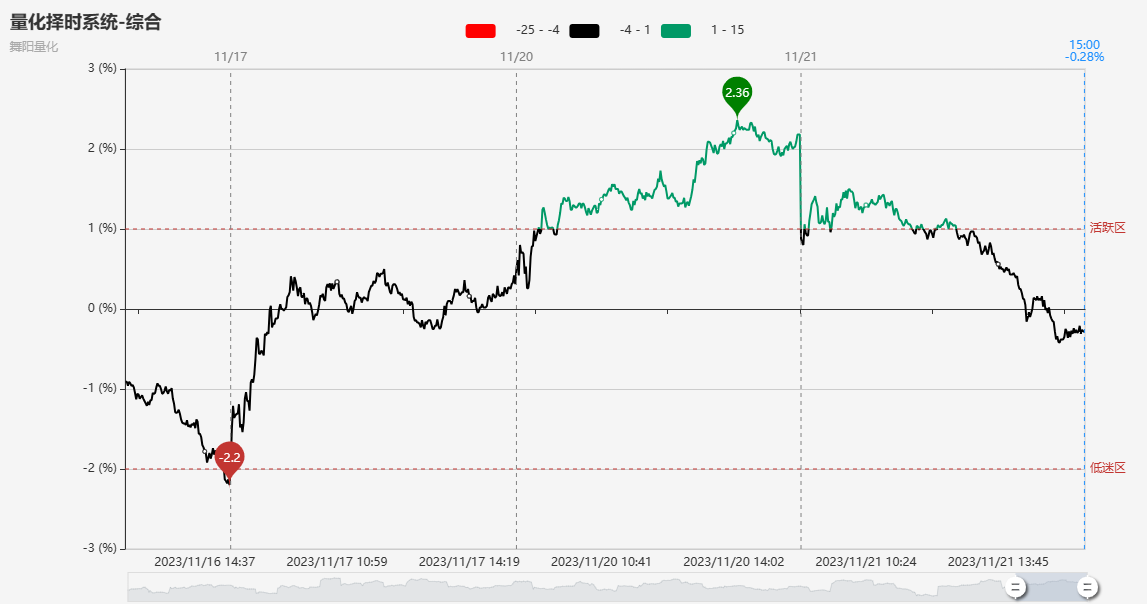
Task: Click the 2023/11/20 10:41 axis label
Action: coord(601,562)
